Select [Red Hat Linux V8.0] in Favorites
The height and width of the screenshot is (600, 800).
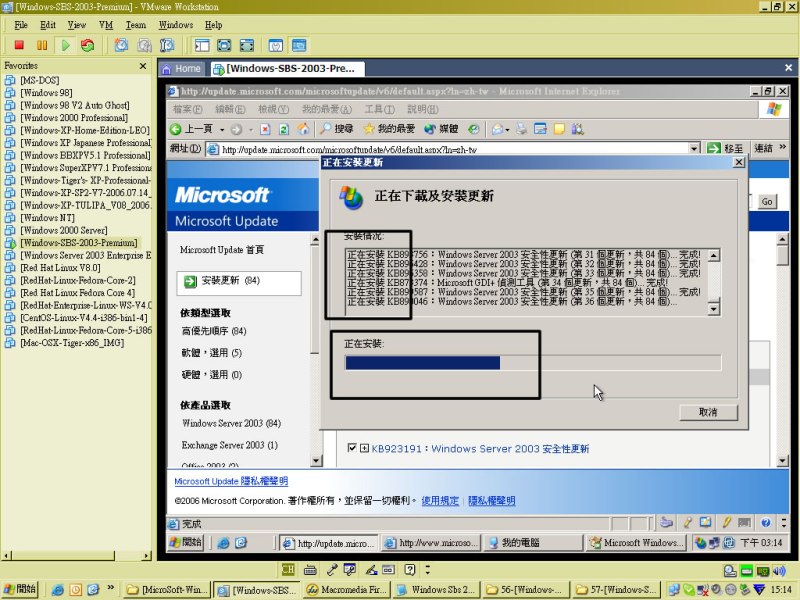[60, 268]
